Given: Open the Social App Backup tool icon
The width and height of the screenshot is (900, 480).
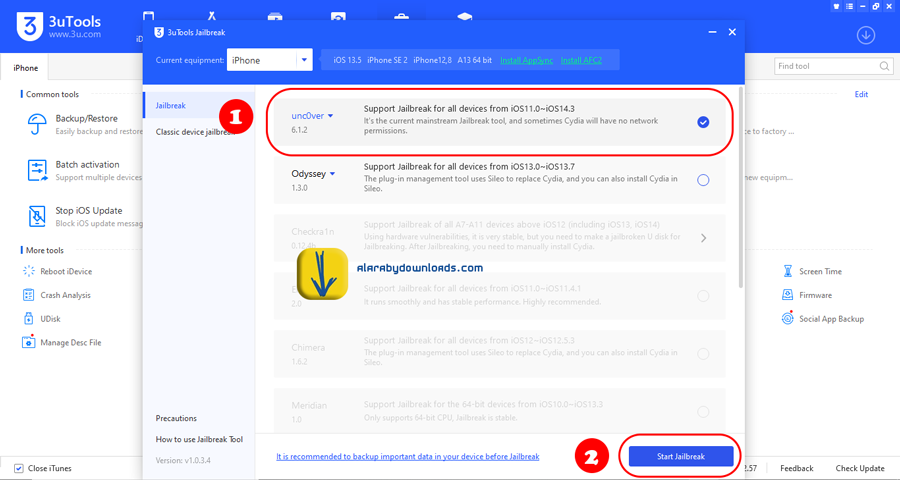Looking at the screenshot, I should point(788,319).
